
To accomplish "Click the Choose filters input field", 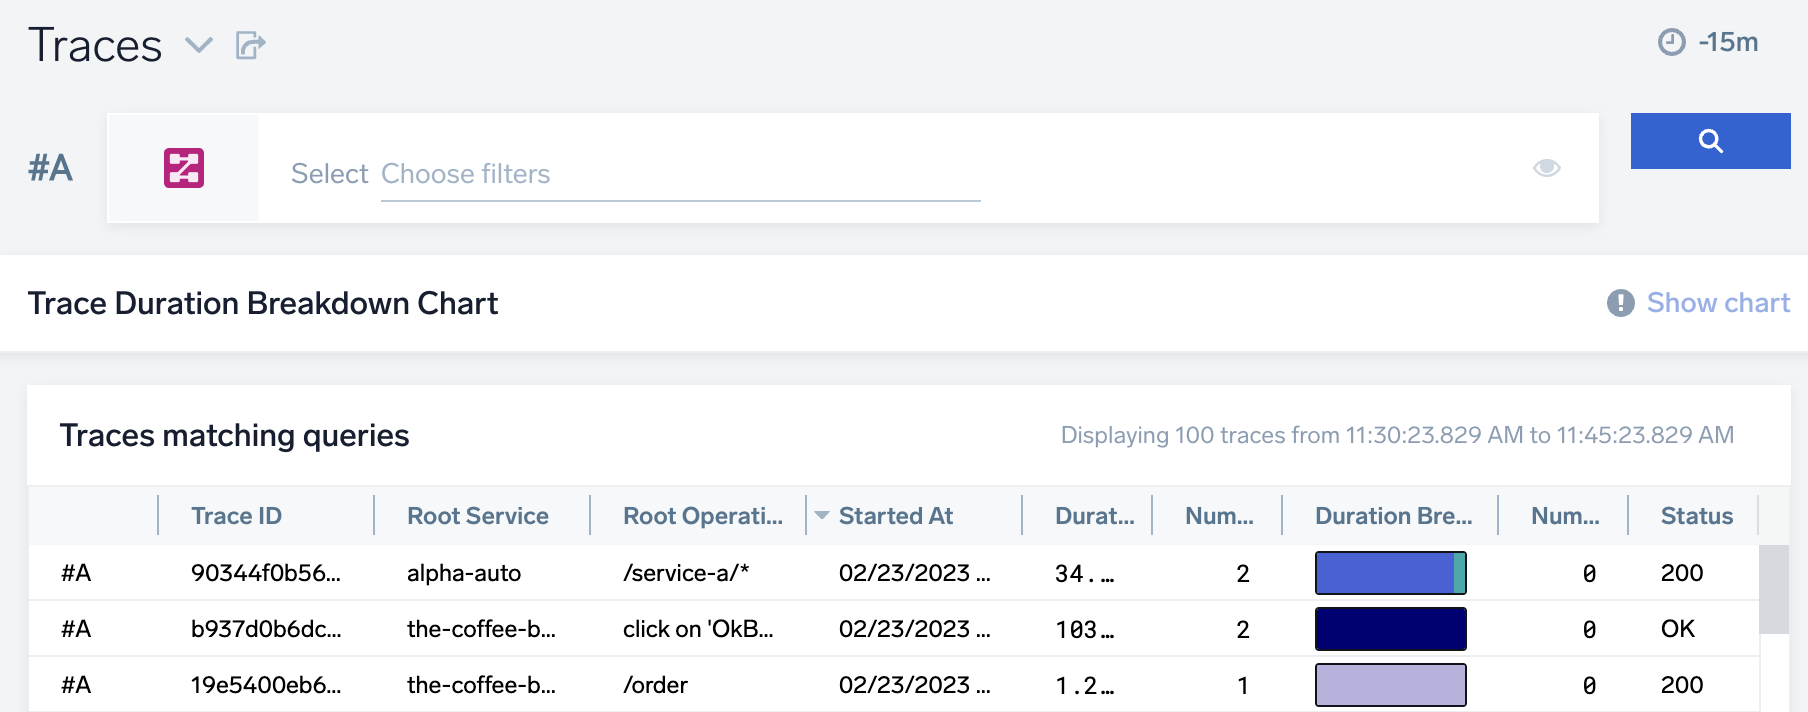I will tap(680, 174).
